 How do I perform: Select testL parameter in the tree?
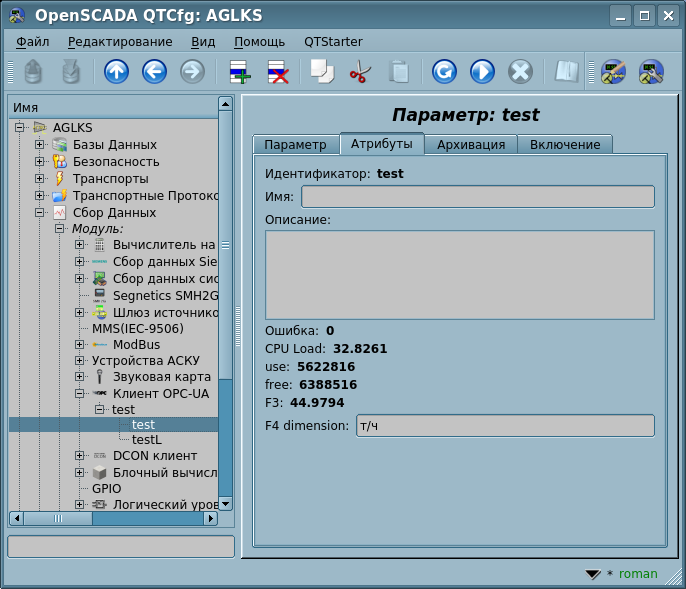coord(146,440)
